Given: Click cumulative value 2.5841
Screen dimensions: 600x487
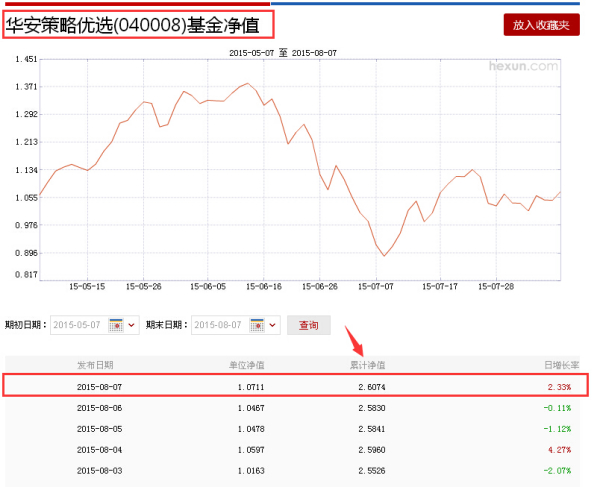Looking at the screenshot, I should [x=372, y=429].
